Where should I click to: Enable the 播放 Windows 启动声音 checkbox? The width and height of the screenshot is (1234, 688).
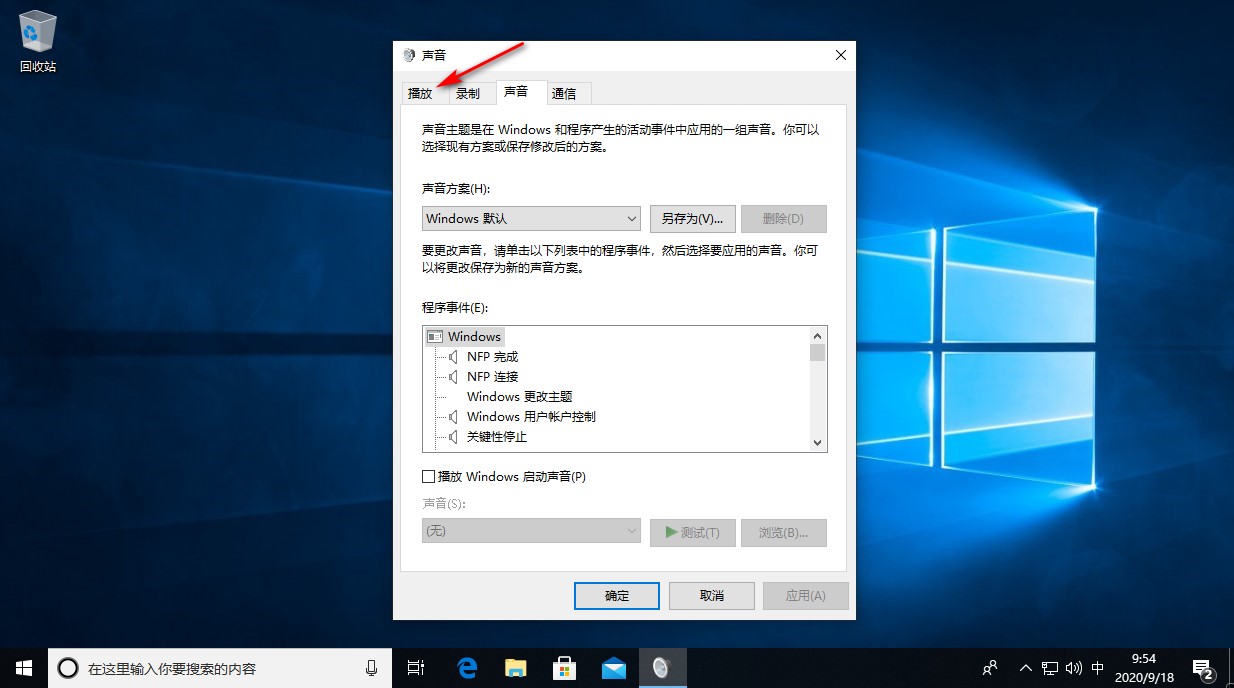(429, 477)
